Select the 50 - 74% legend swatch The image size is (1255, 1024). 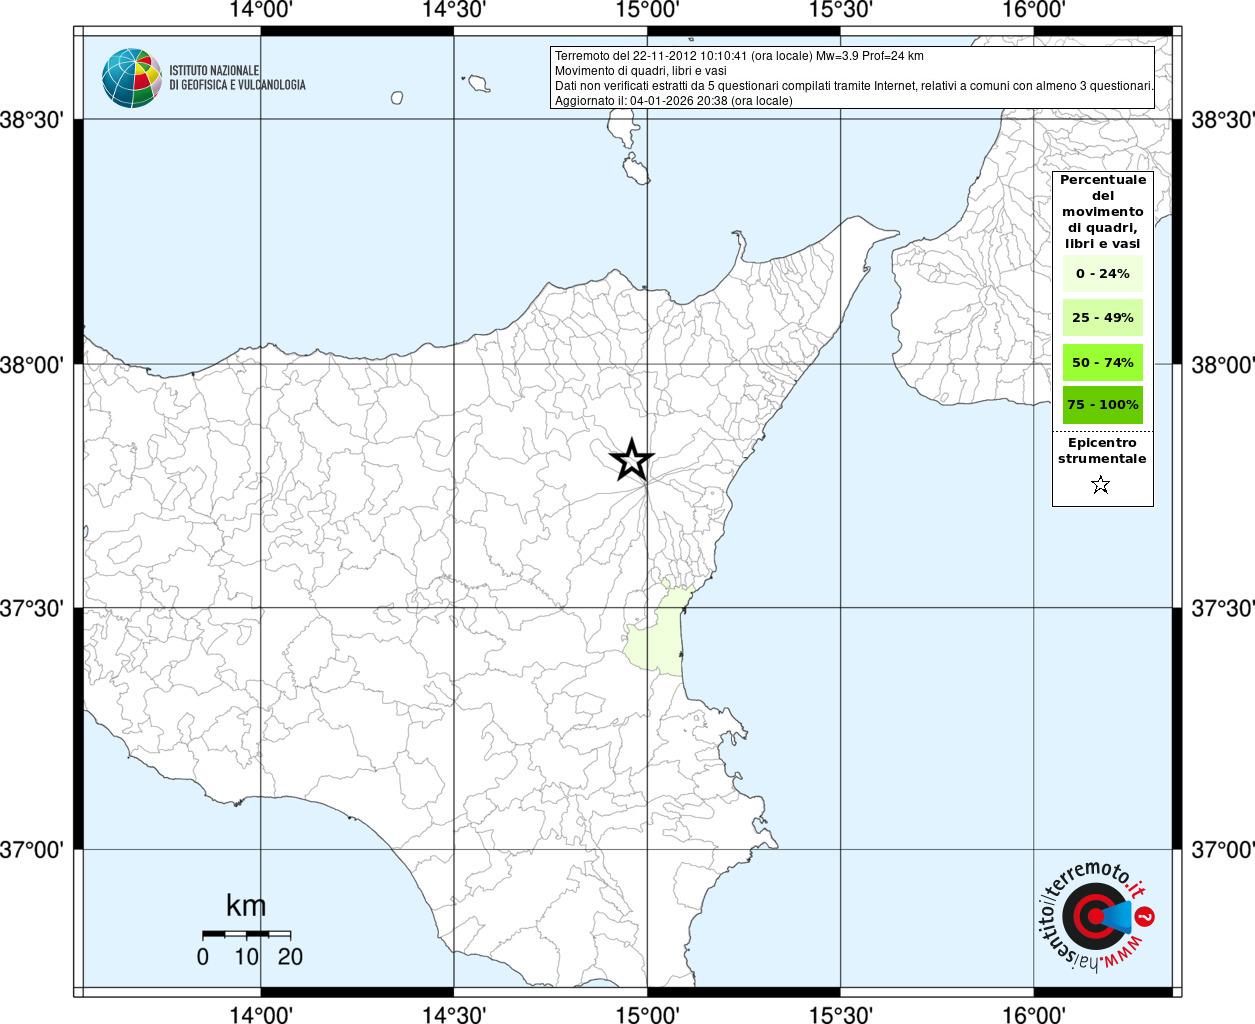1103,362
